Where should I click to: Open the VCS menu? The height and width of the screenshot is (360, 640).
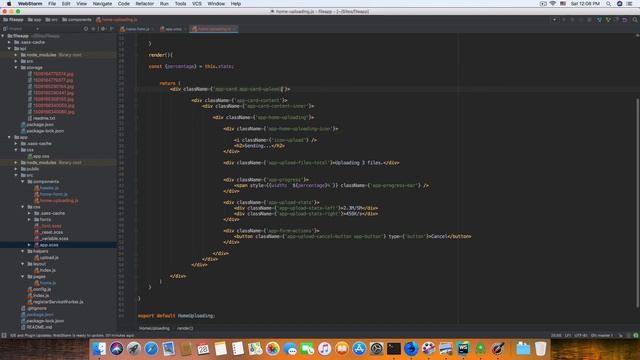click(x=197, y=4)
